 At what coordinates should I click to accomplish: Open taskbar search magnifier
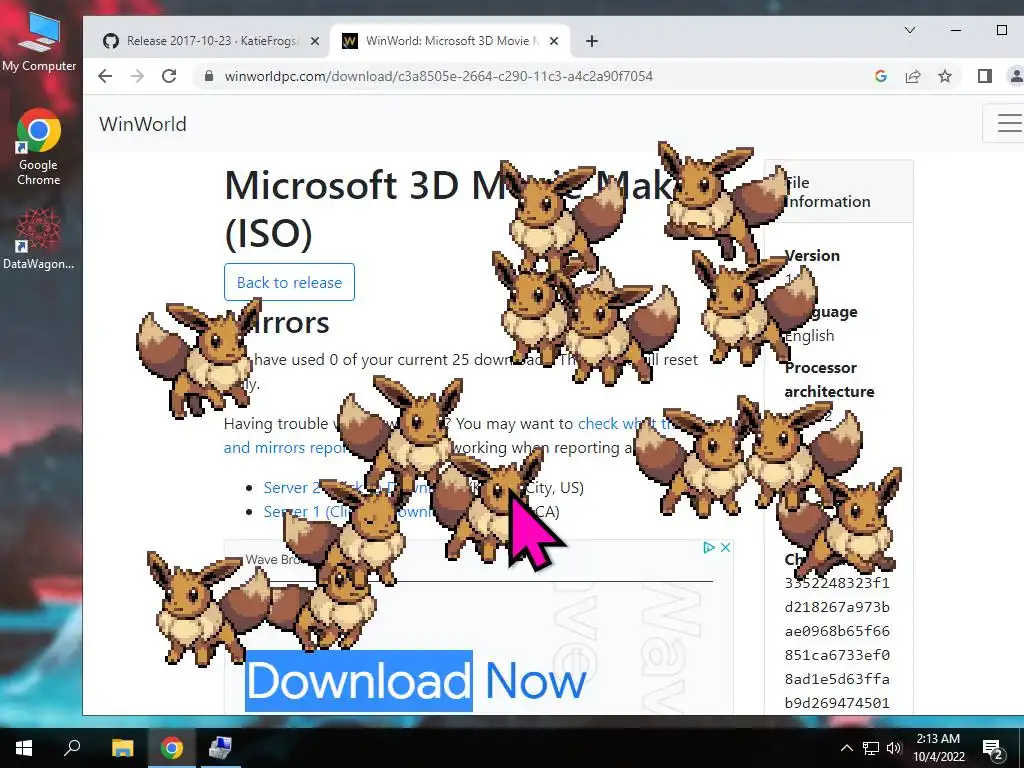click(x=72, y=748)
